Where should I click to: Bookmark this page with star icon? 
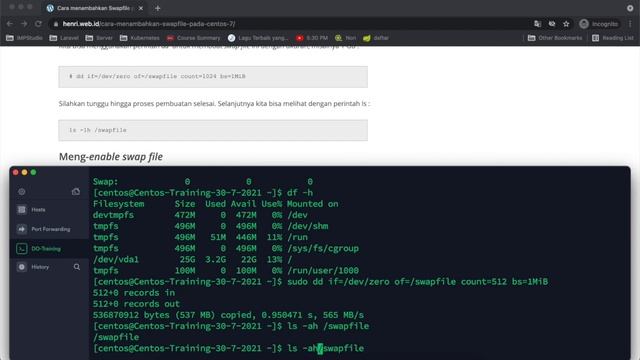pyautogui.click(x=566, y=24)
